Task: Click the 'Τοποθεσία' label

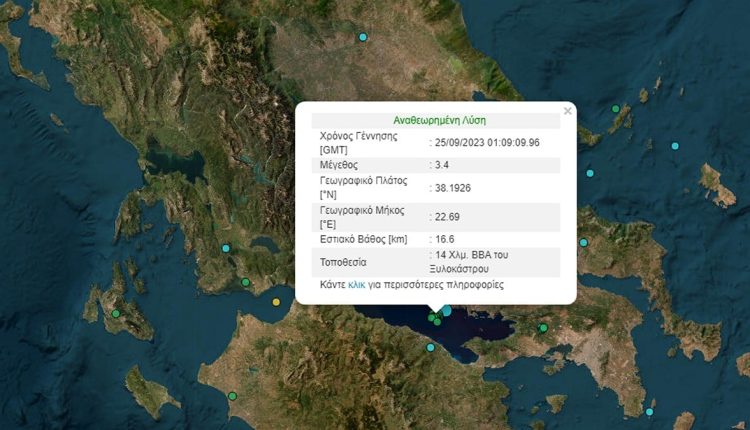Action: pyautogui.click(x=343, y=262)
